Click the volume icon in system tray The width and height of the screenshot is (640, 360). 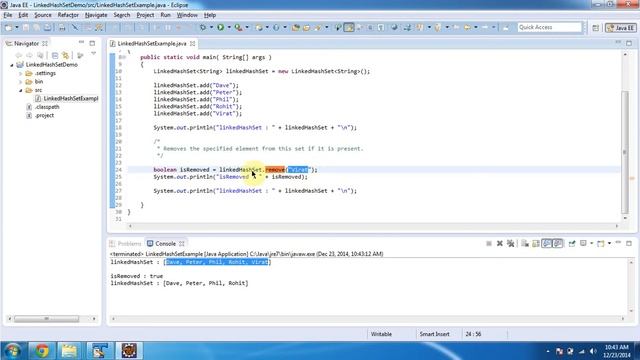[x=593, y=351]
